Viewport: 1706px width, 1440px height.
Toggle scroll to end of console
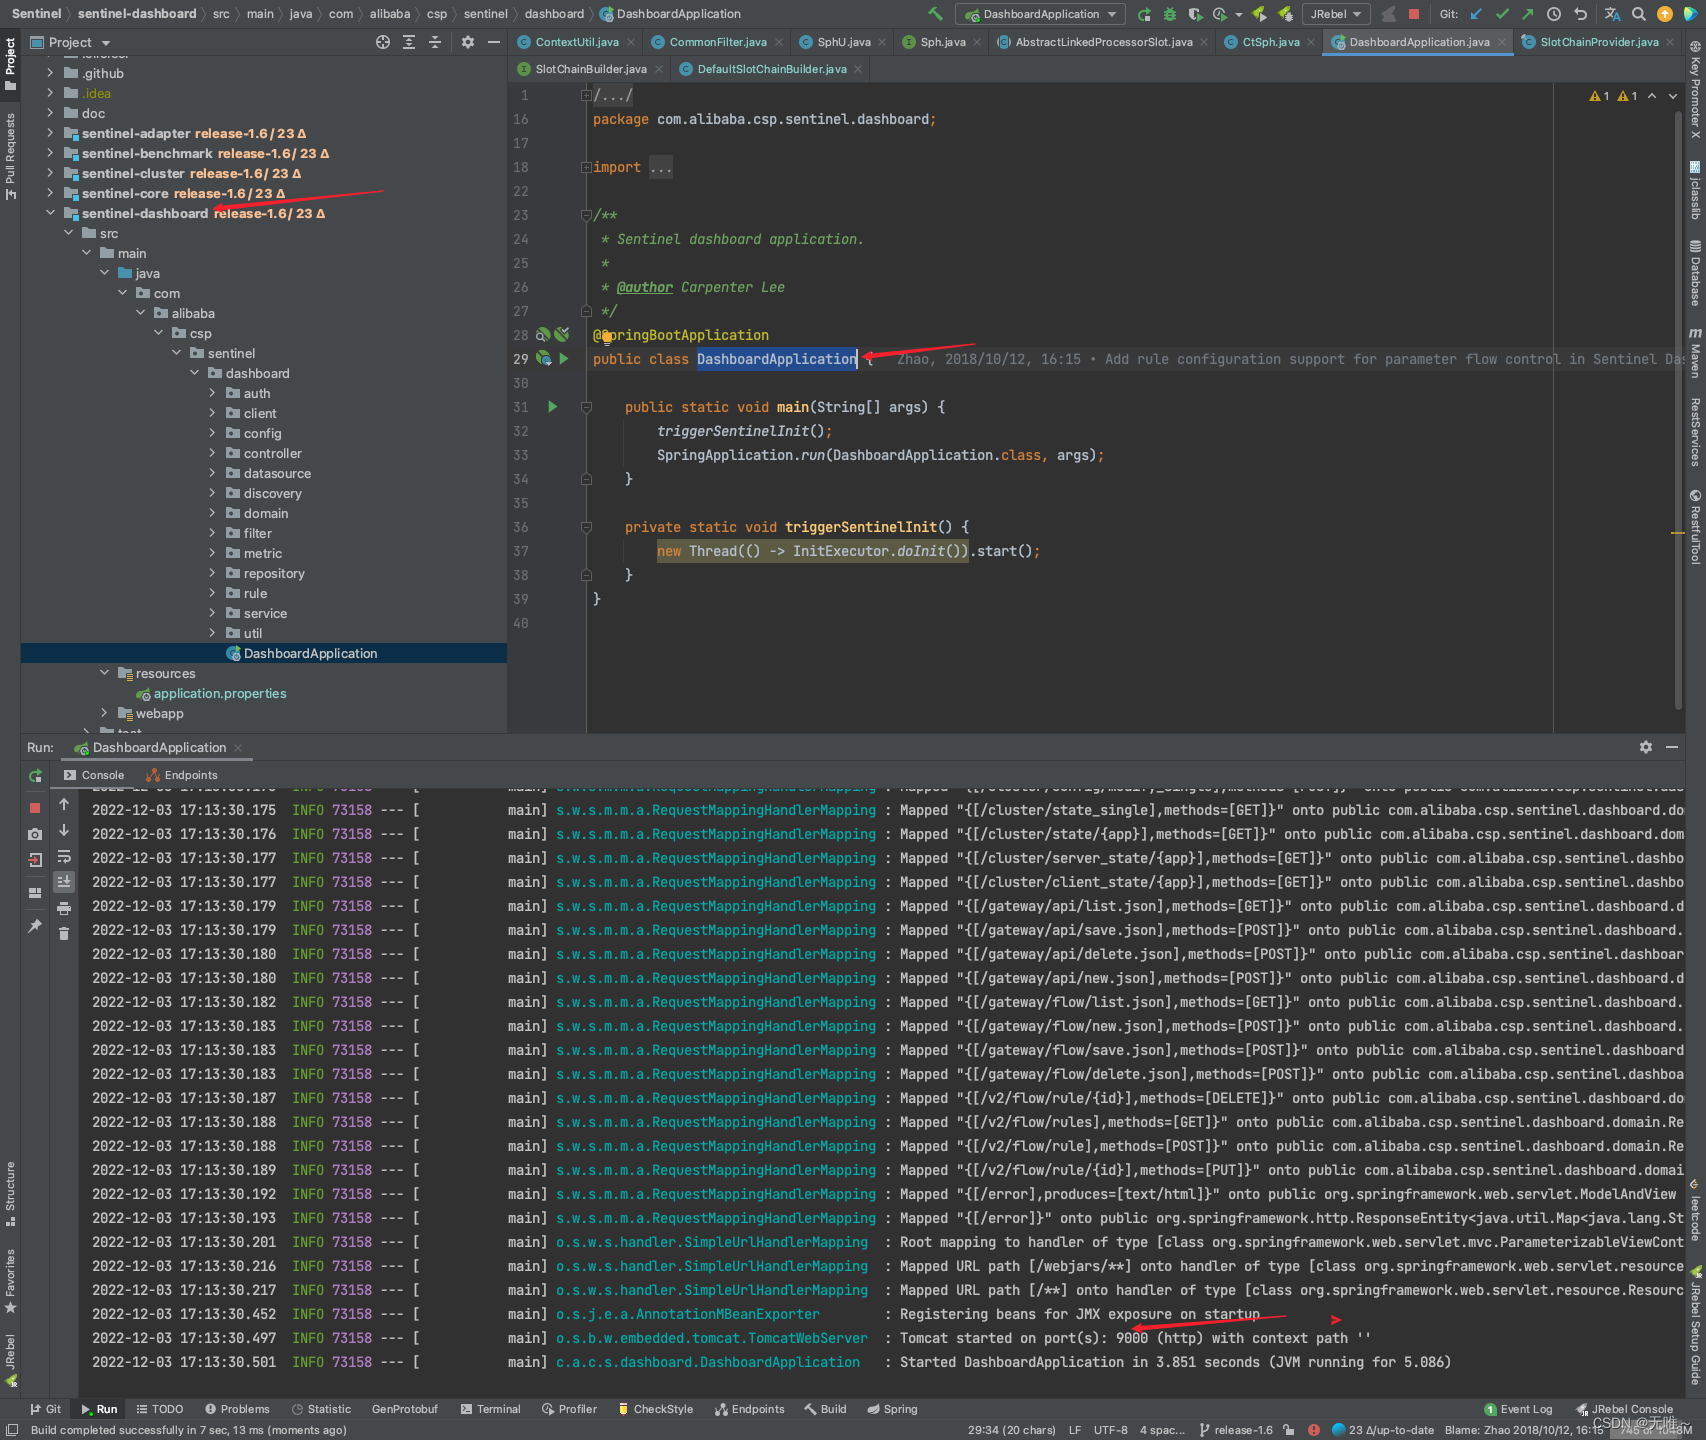[x=64, y=881]
